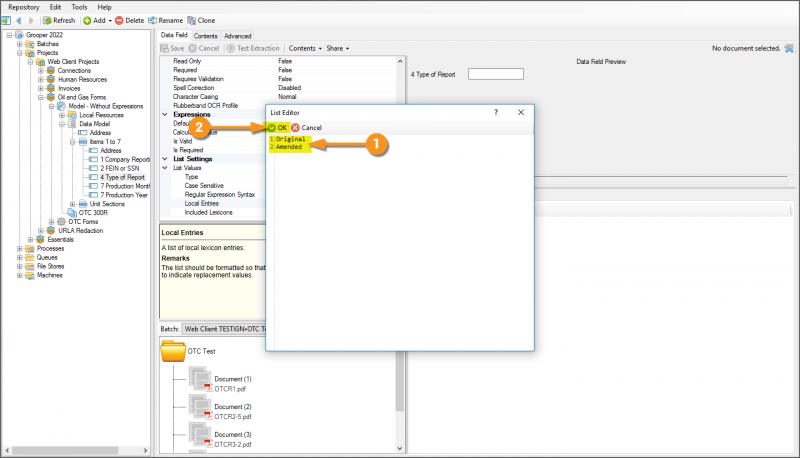Select the 7 Production Month field
The height and width of the screenshot is (458, 800).
[x=125, y=186]
